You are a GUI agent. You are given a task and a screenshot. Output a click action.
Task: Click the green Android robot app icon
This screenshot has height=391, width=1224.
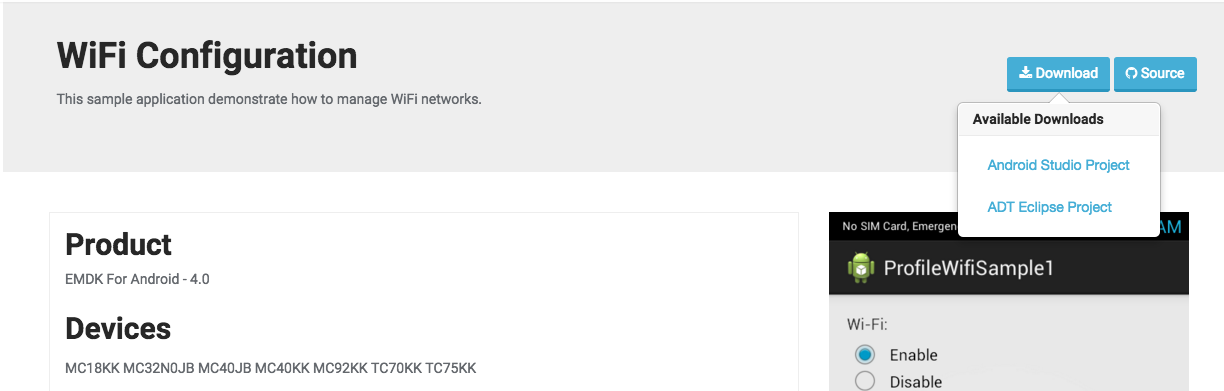click(860, 268)
